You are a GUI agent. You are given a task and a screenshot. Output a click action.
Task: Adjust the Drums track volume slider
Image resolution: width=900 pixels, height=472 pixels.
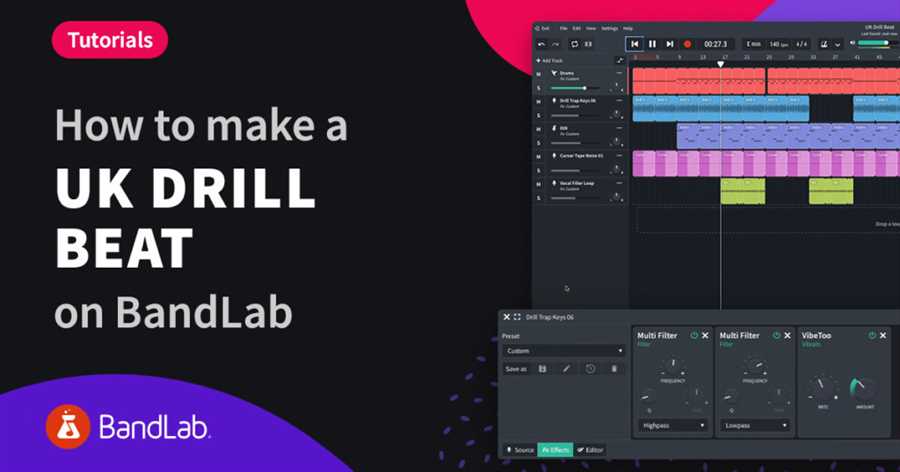574,88
